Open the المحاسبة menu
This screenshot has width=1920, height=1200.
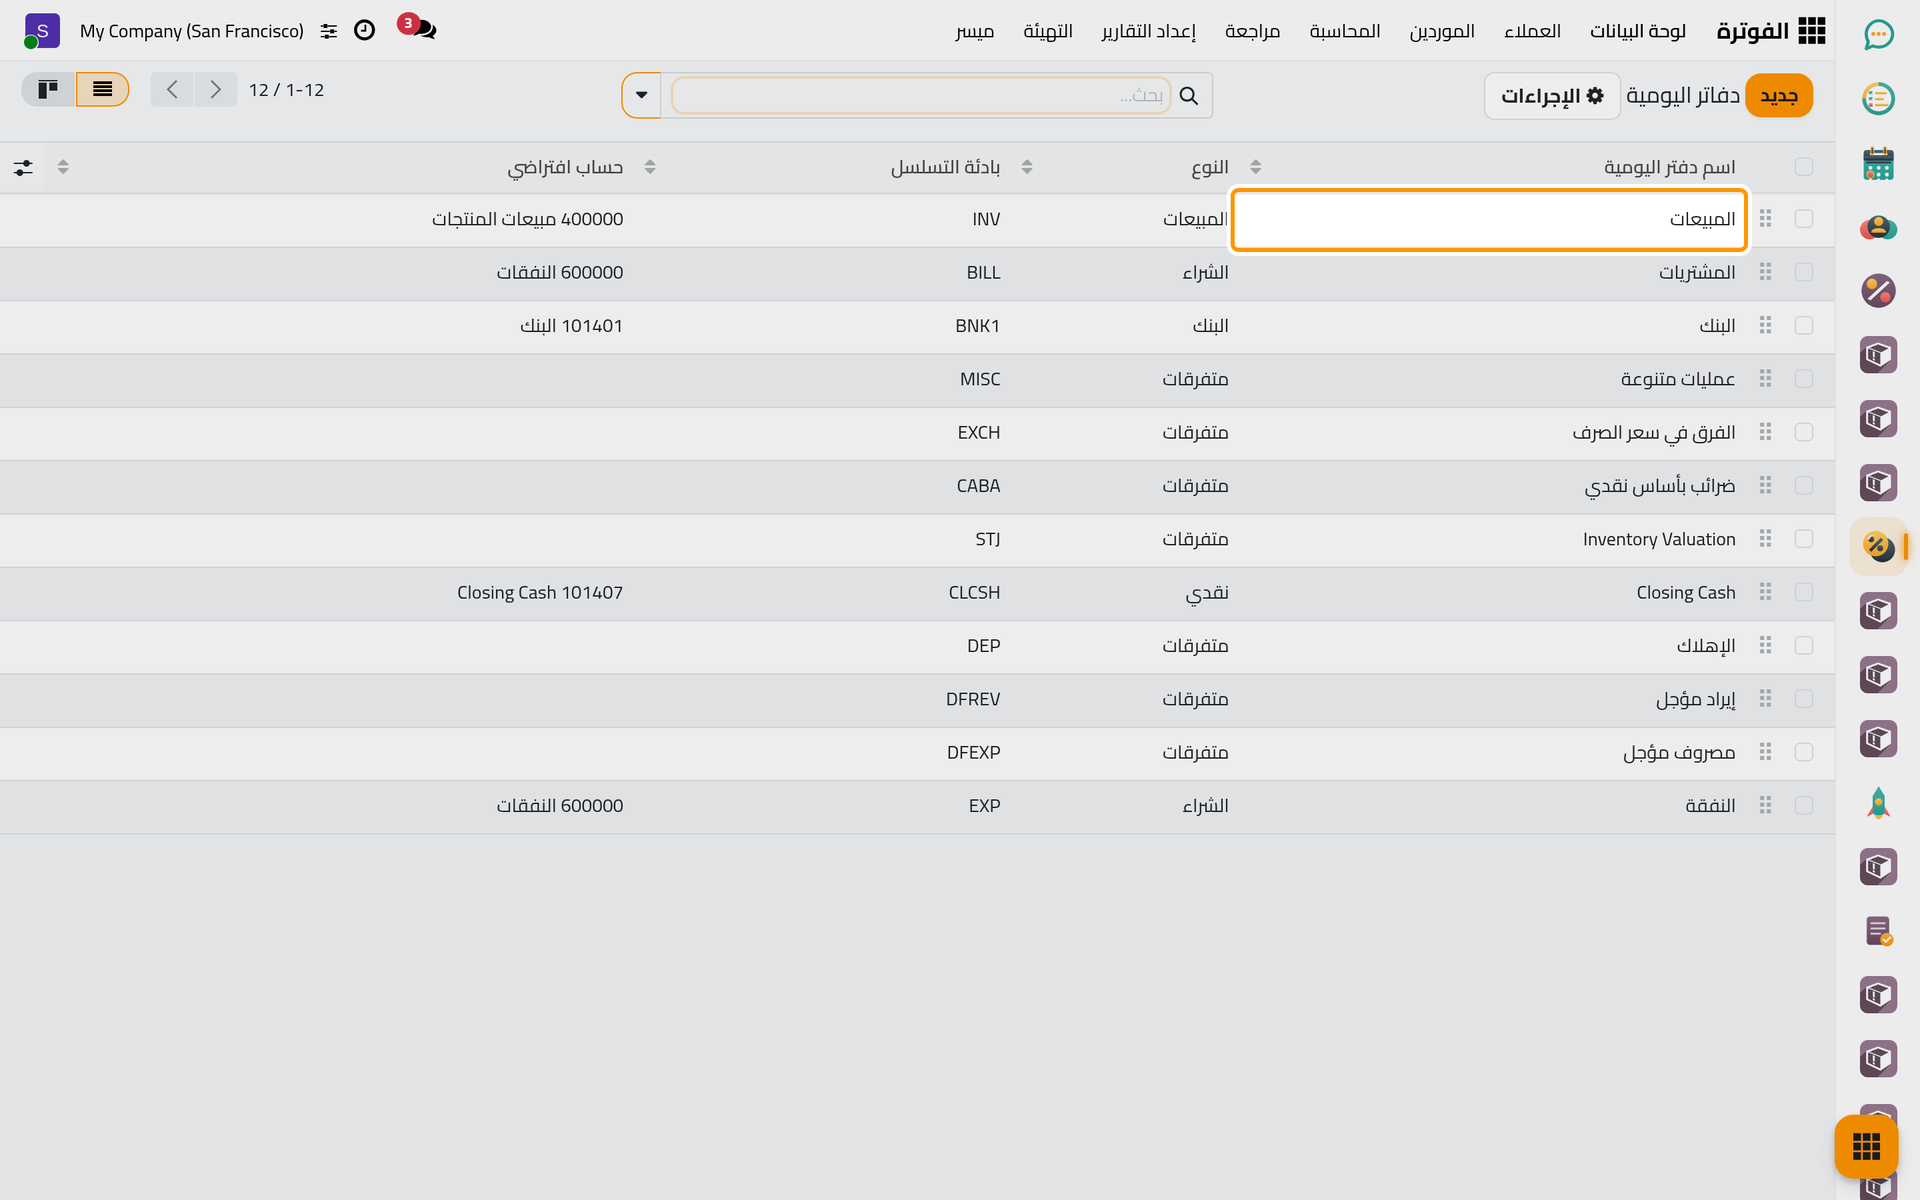(x=1345, y=31)
